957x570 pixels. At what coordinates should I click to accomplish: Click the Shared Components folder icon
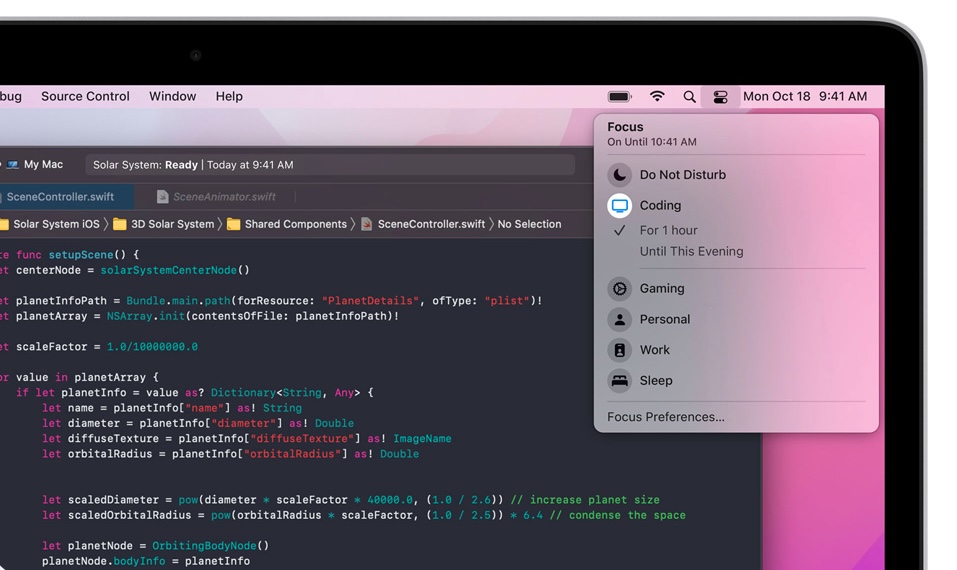[x=233, y=224]
